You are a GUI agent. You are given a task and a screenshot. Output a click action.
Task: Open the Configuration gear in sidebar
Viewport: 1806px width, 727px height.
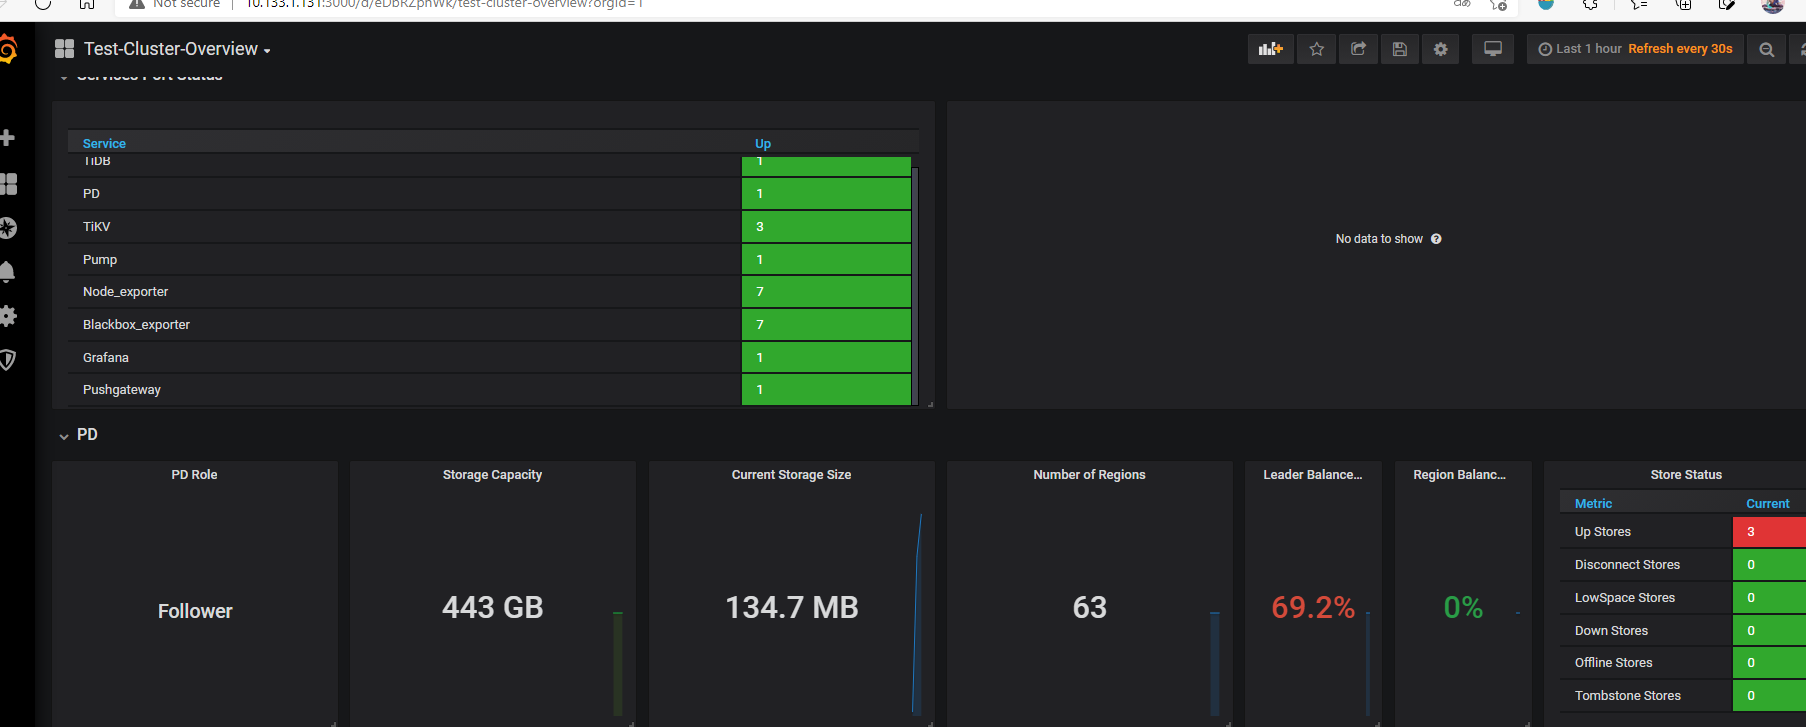[x=8, y=316]
